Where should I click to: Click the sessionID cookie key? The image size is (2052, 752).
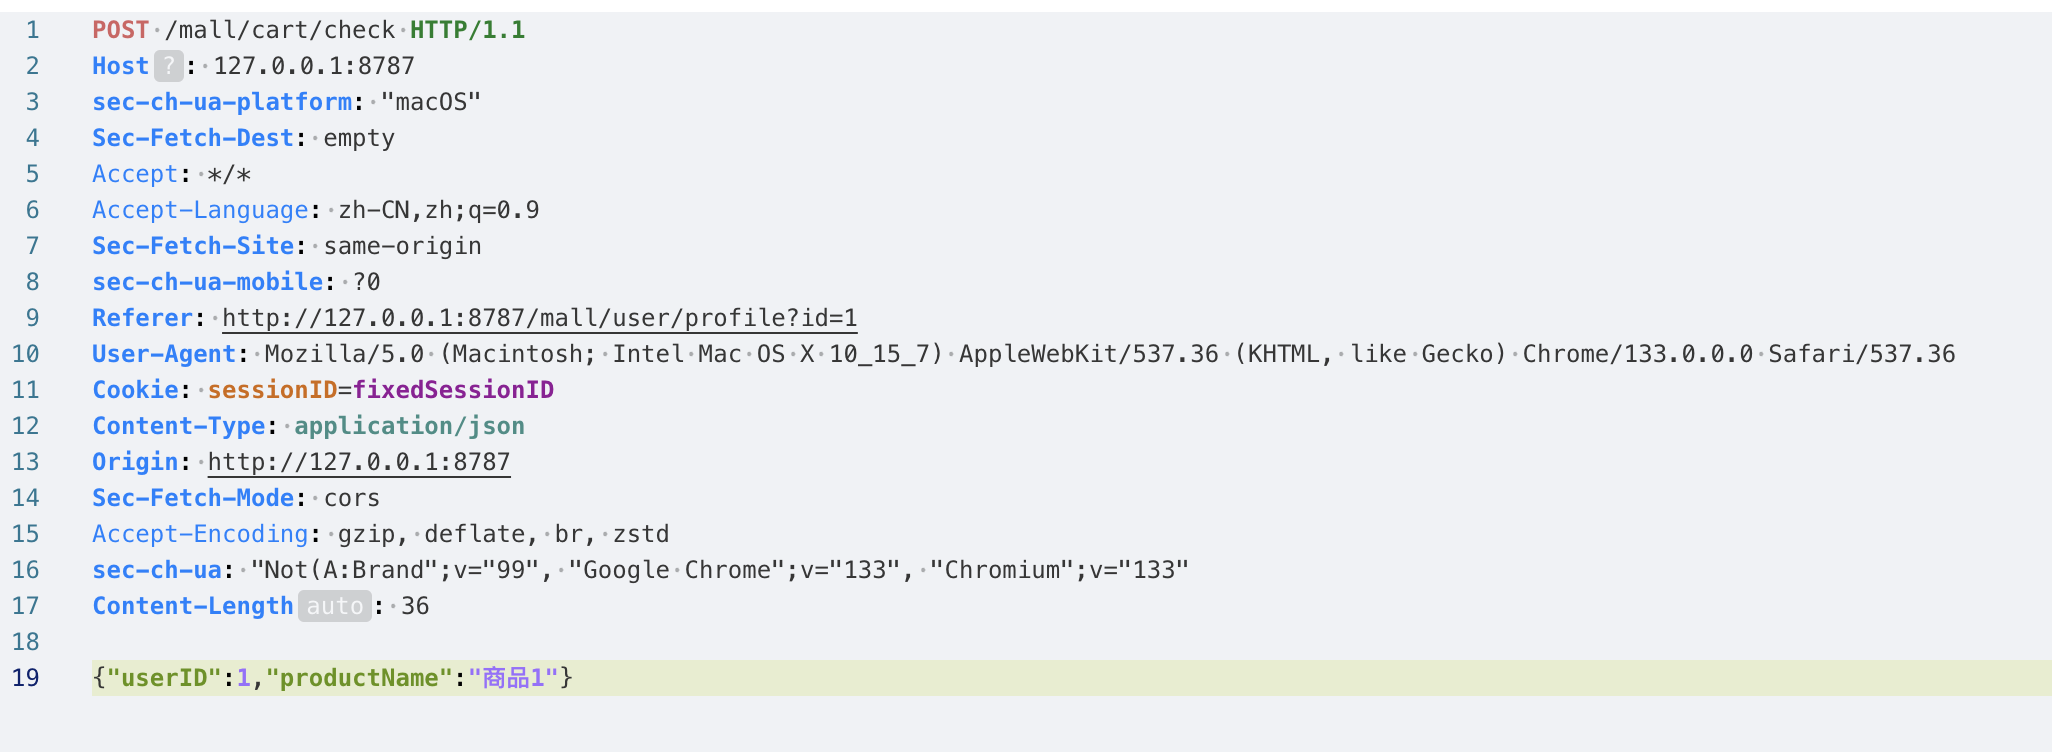pyautogui.click(x=272, y=390)
